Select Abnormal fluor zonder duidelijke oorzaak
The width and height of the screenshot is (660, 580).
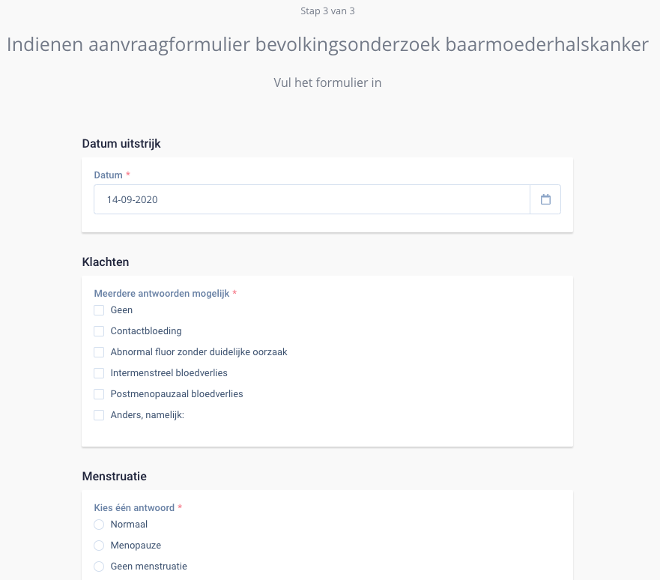coord(99,352)
